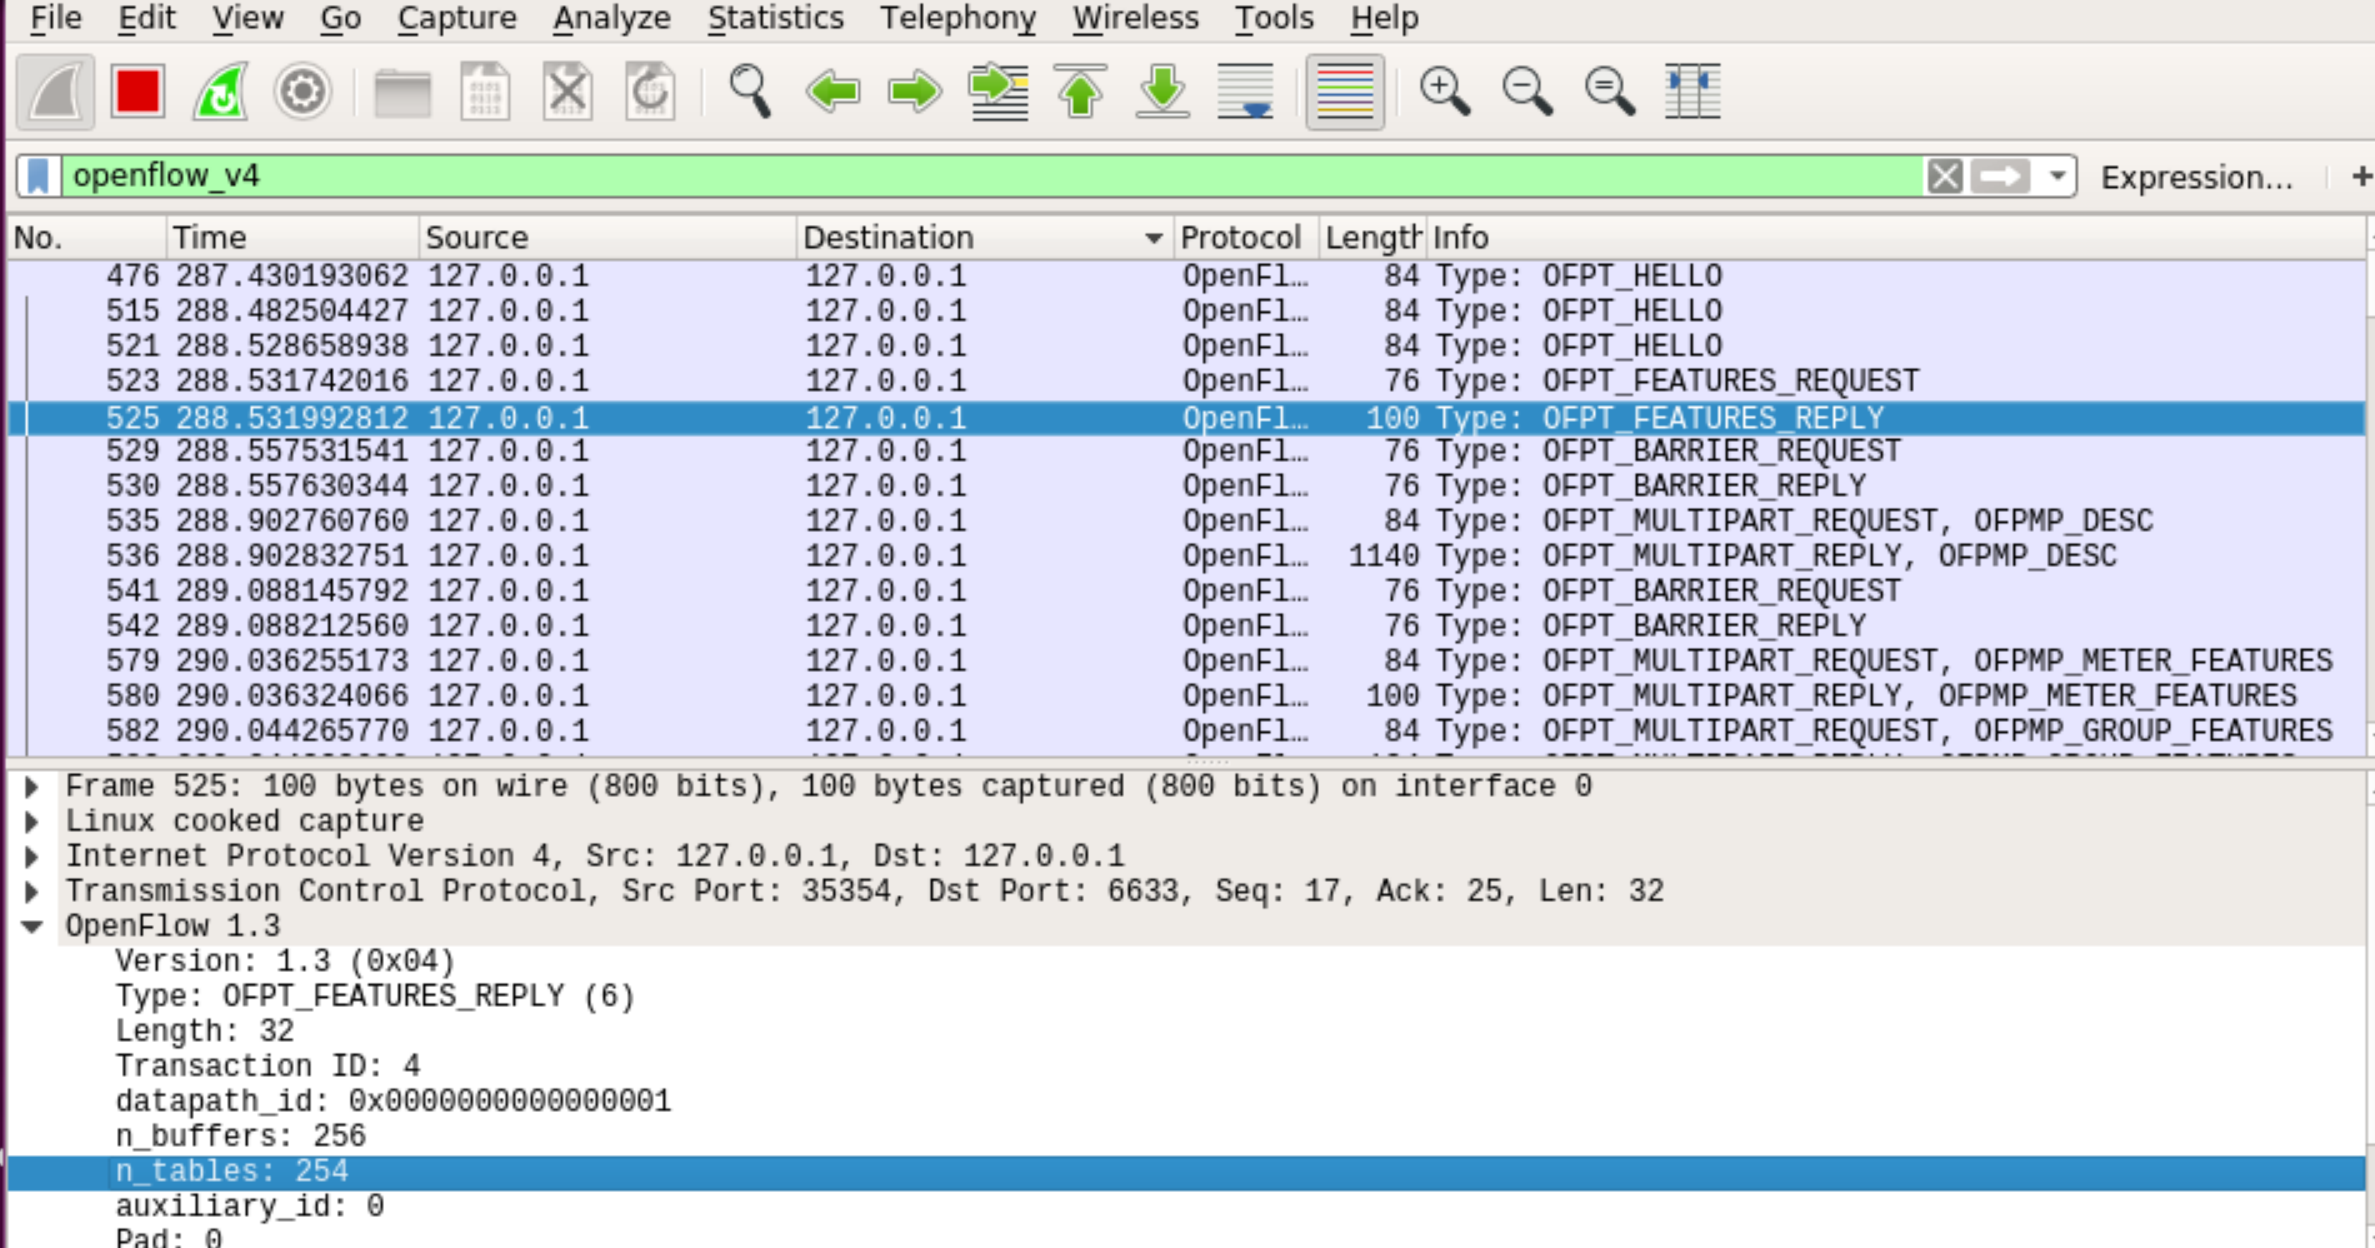This screenshot has width=2375, height=1248.
Task: Go to the first packet icon
Action: pyautogui.click(x=1080, y=92)
